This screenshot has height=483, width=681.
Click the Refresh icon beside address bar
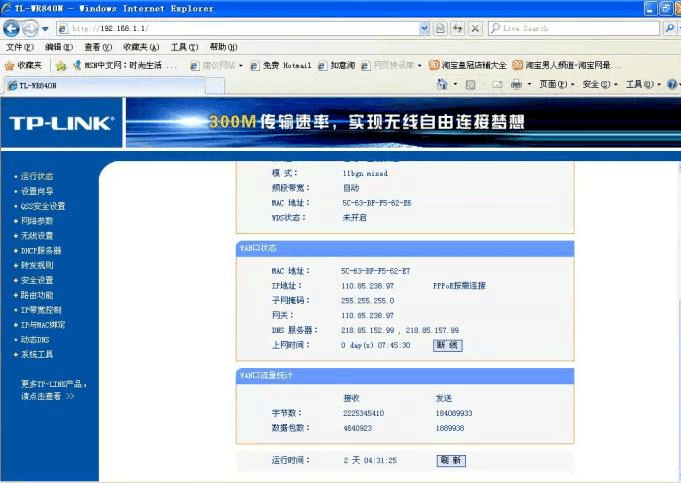[457, 29]
